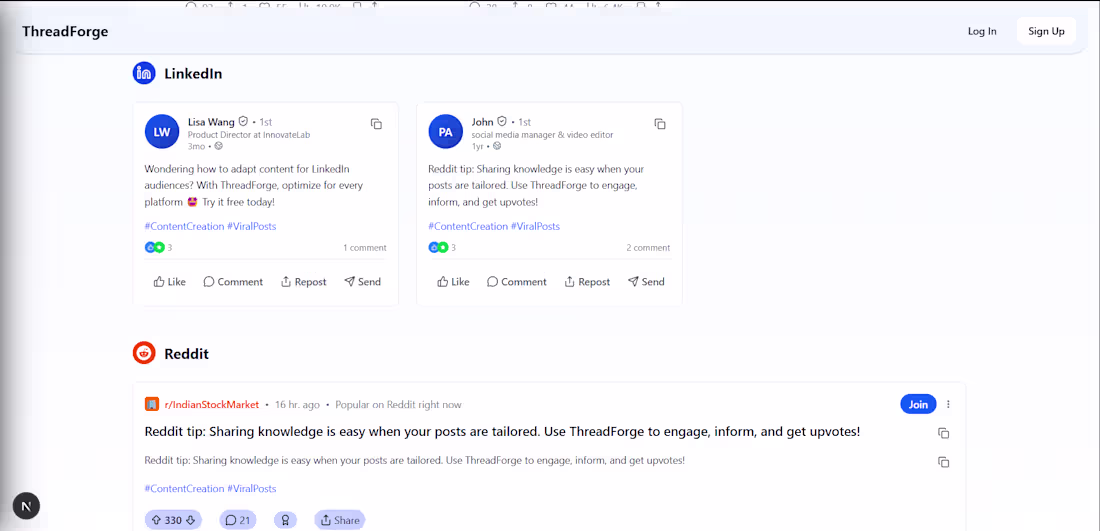Comment on John's post
Image resolution: width=1100 pixels, height=531 pixels.
click(x=516, y=282)
